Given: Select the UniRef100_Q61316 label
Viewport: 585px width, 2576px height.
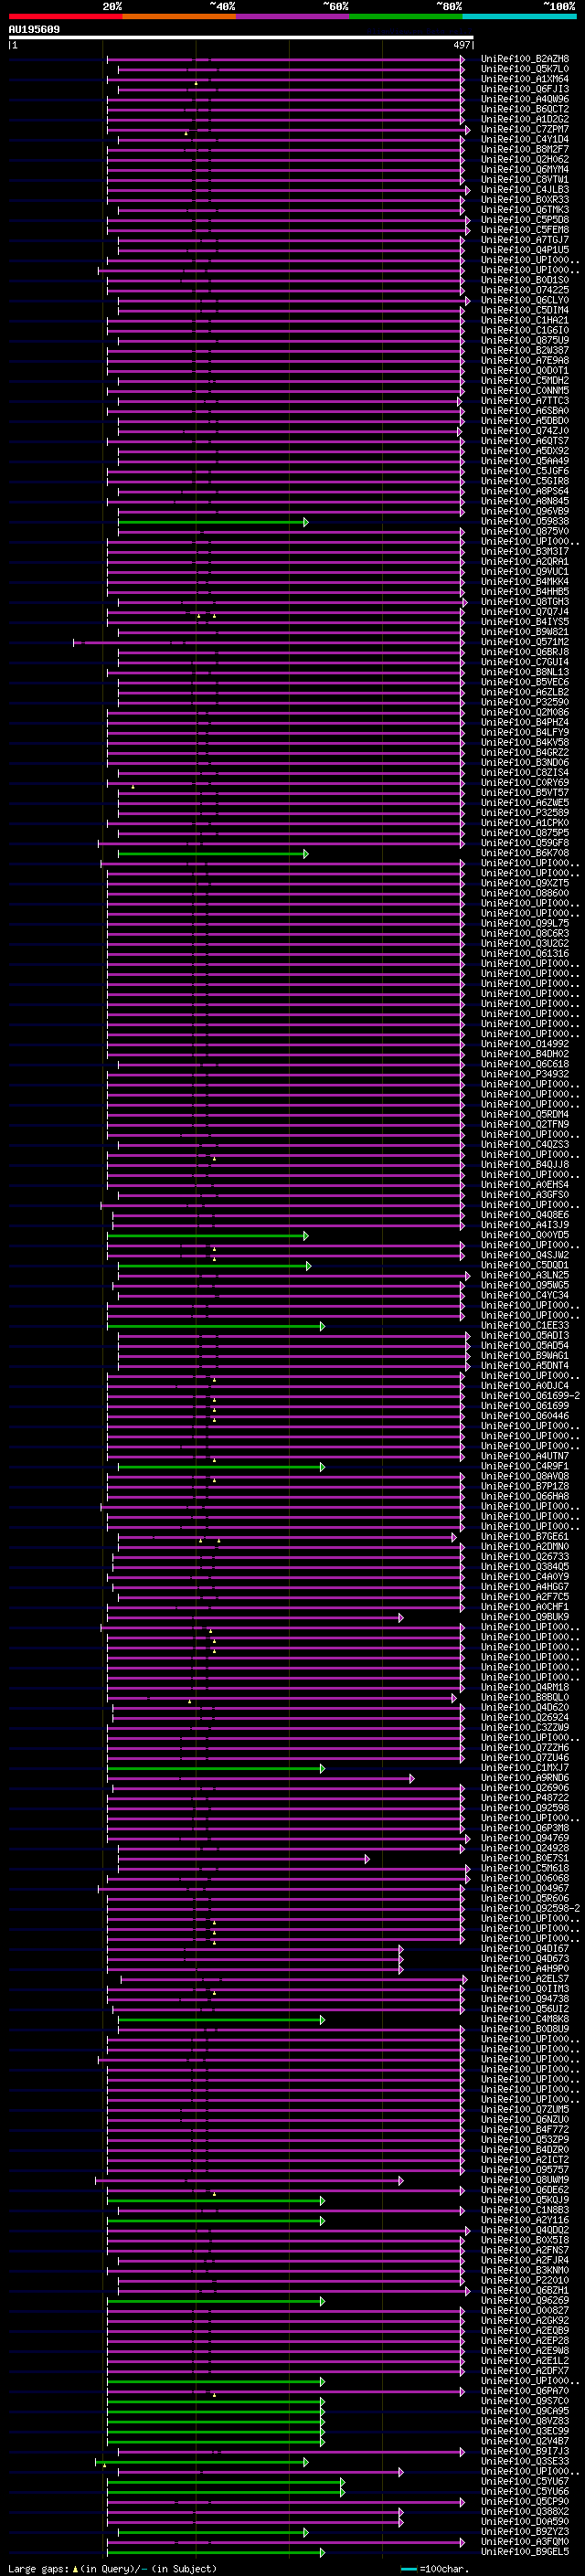Looking at the screenshot, I should point(524,954).
